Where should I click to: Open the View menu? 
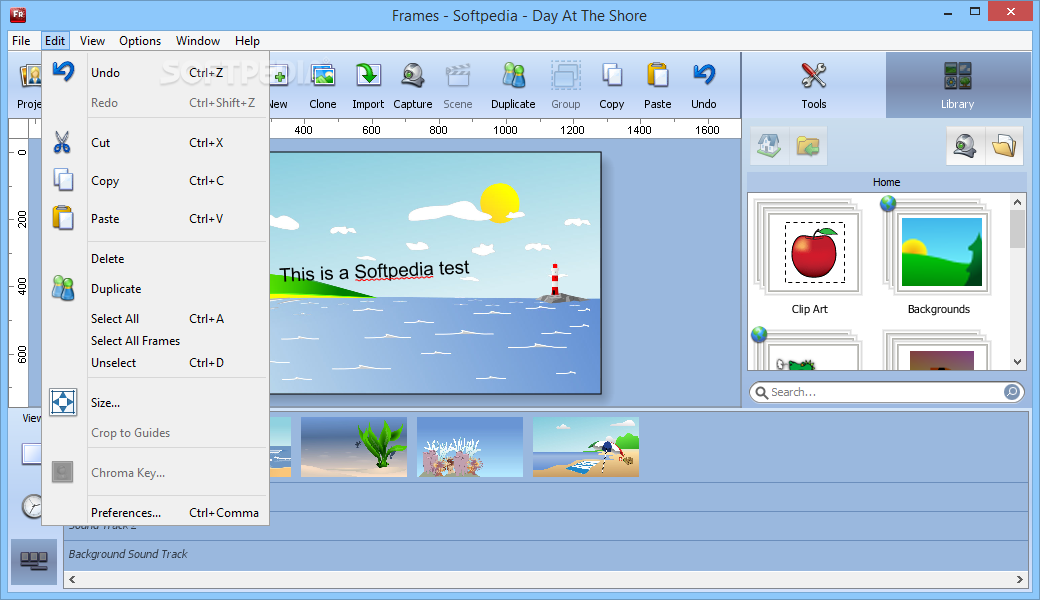tap(92, 41)
